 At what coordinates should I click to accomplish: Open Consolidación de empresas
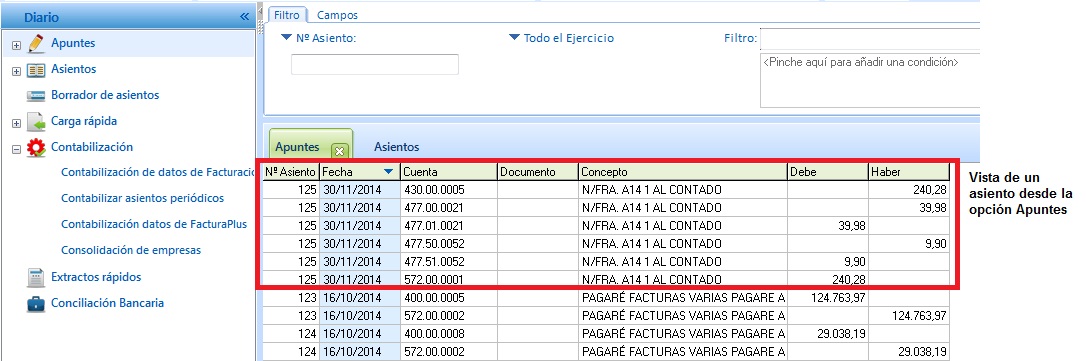click(131, 250)
